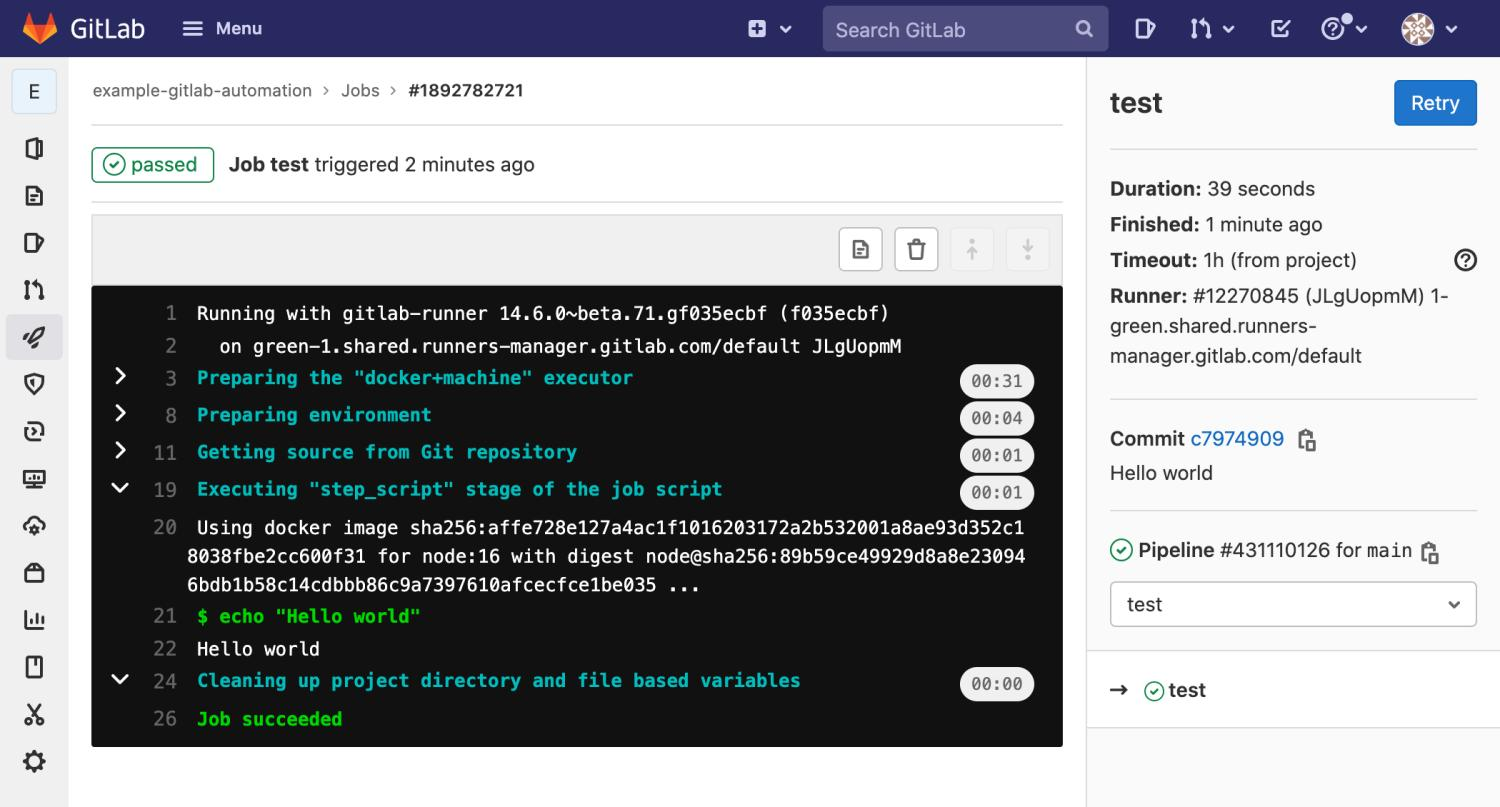The image size is (1500, 807).
Task: Open Merge requests in left sidebar
Action: [34, 290]
